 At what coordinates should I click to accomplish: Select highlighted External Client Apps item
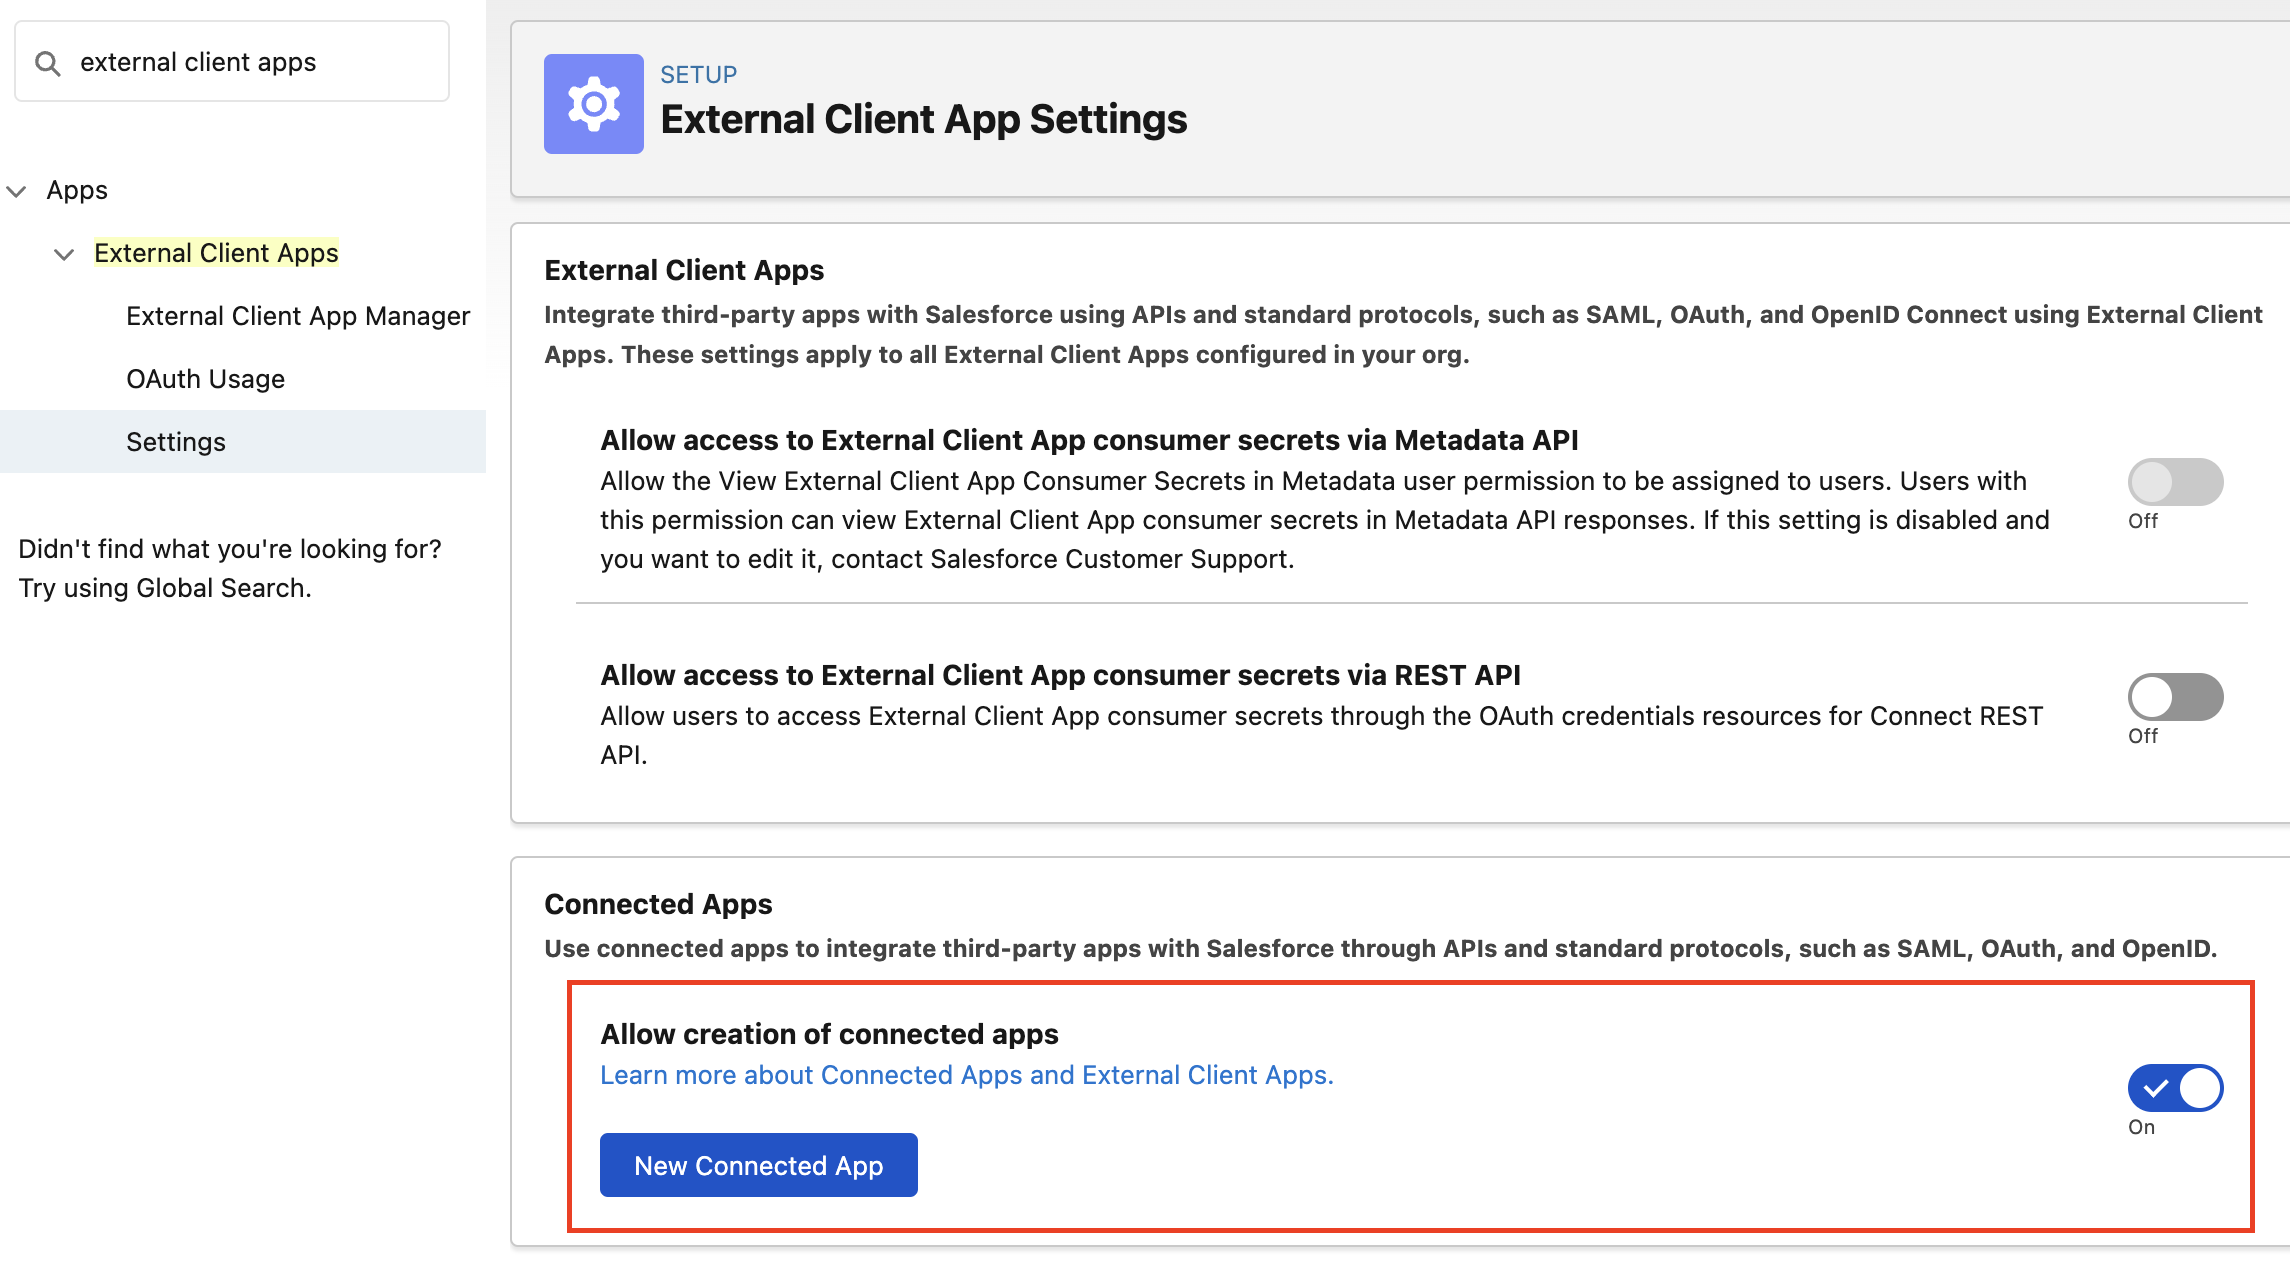216,253
